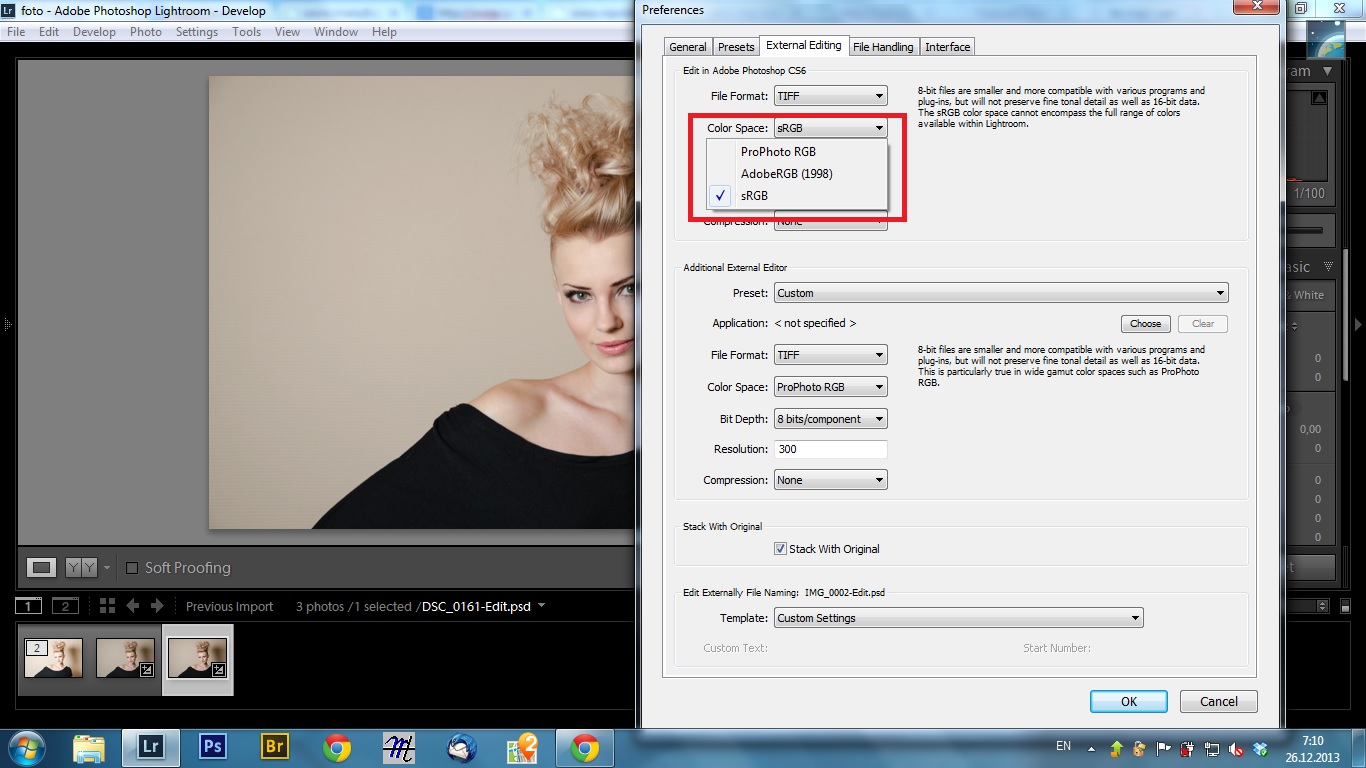
Task: Click the sRGB Color Space combo box
Action: point(831,128)
